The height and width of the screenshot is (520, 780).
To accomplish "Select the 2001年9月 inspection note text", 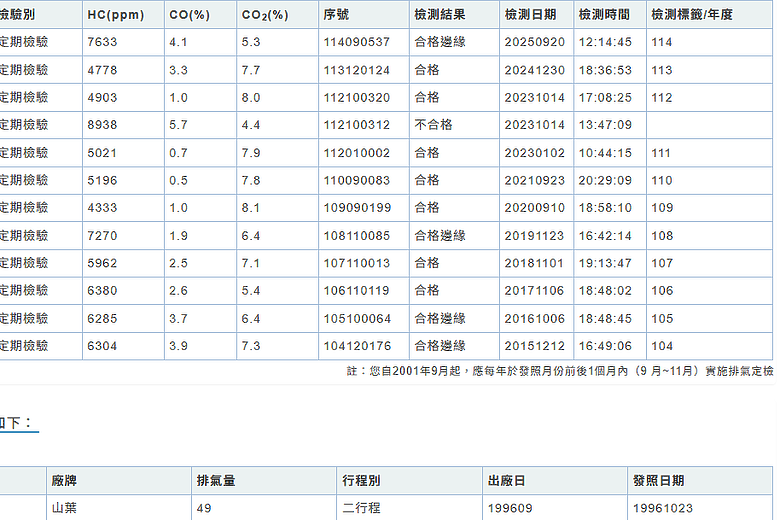I will 560,371.
